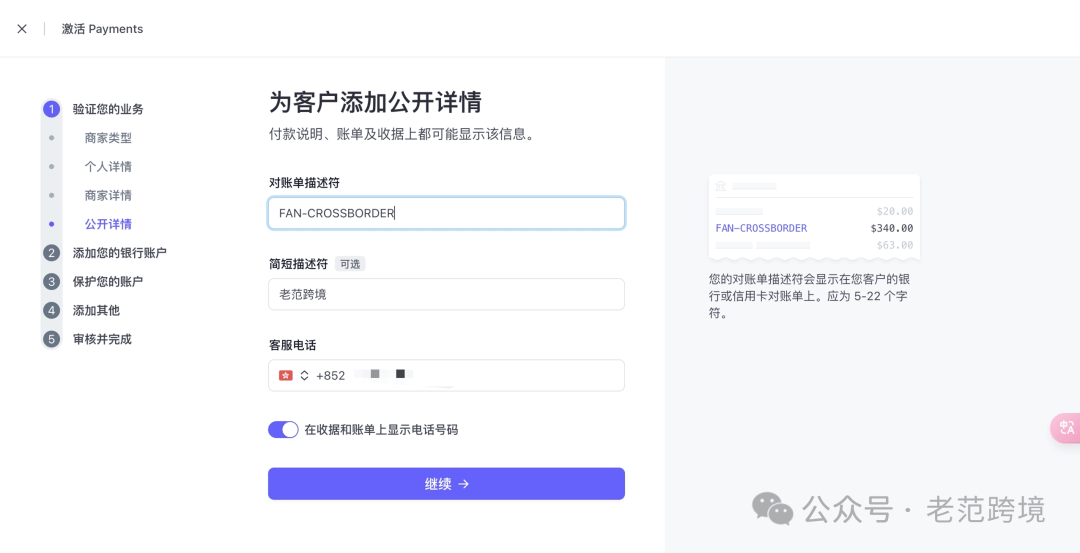The image size is (1080, 553).
Task: Click the 激活 Payments title
Action: (102, 29)
